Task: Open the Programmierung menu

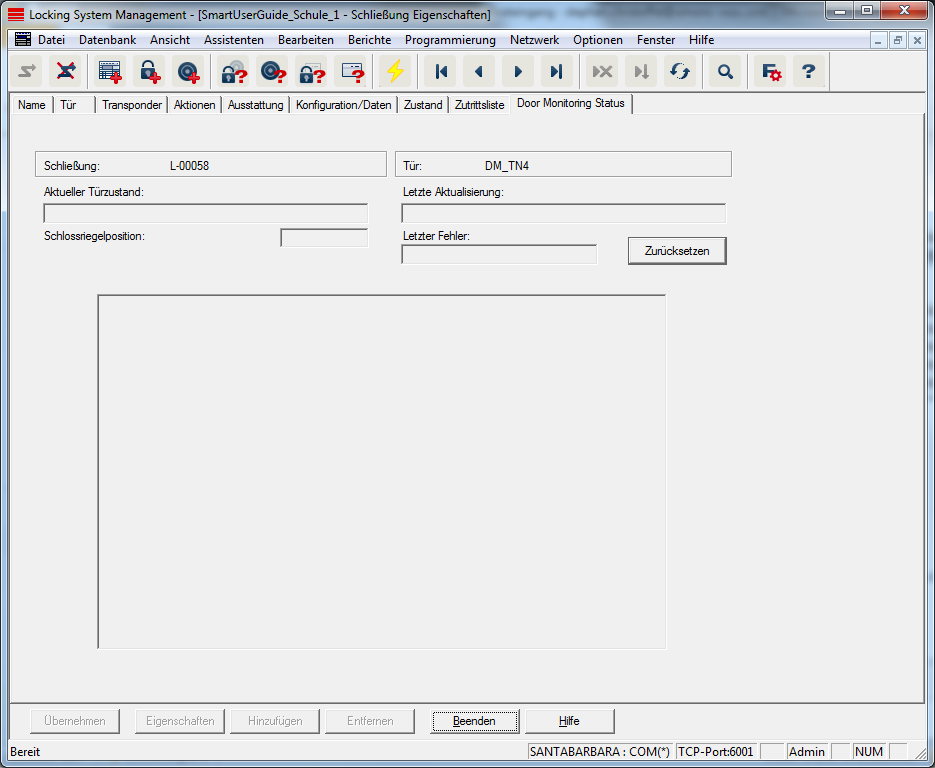Action: point(450,40)
